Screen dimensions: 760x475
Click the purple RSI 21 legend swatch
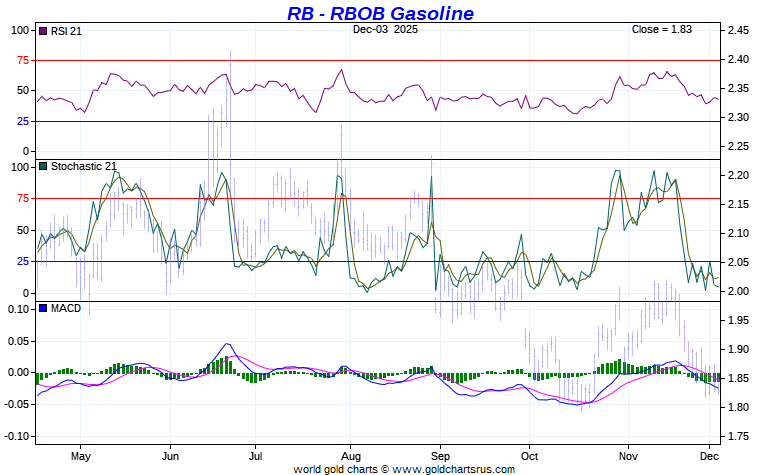42,31
